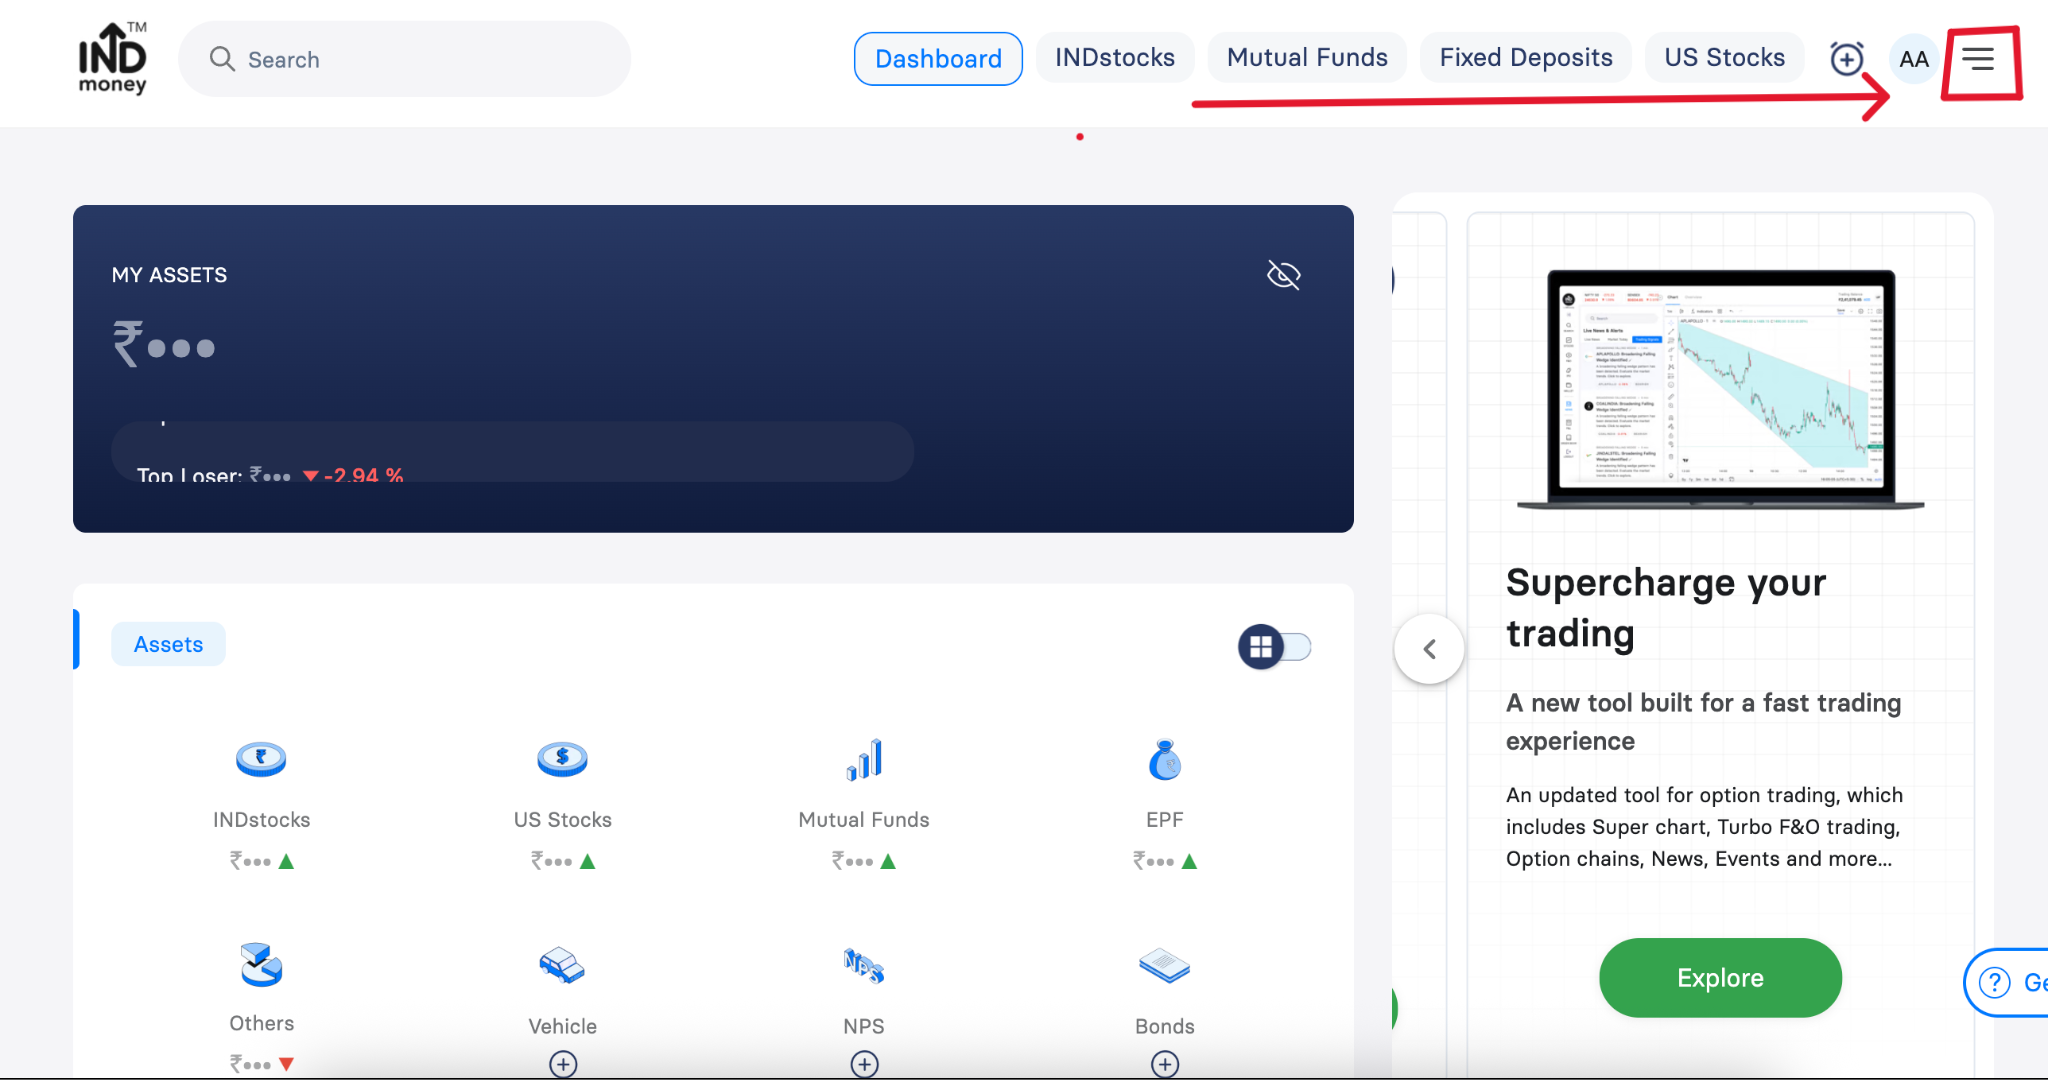Go to previous carousel card
The image size is (2048, 1080).
tap(1430, 649)
